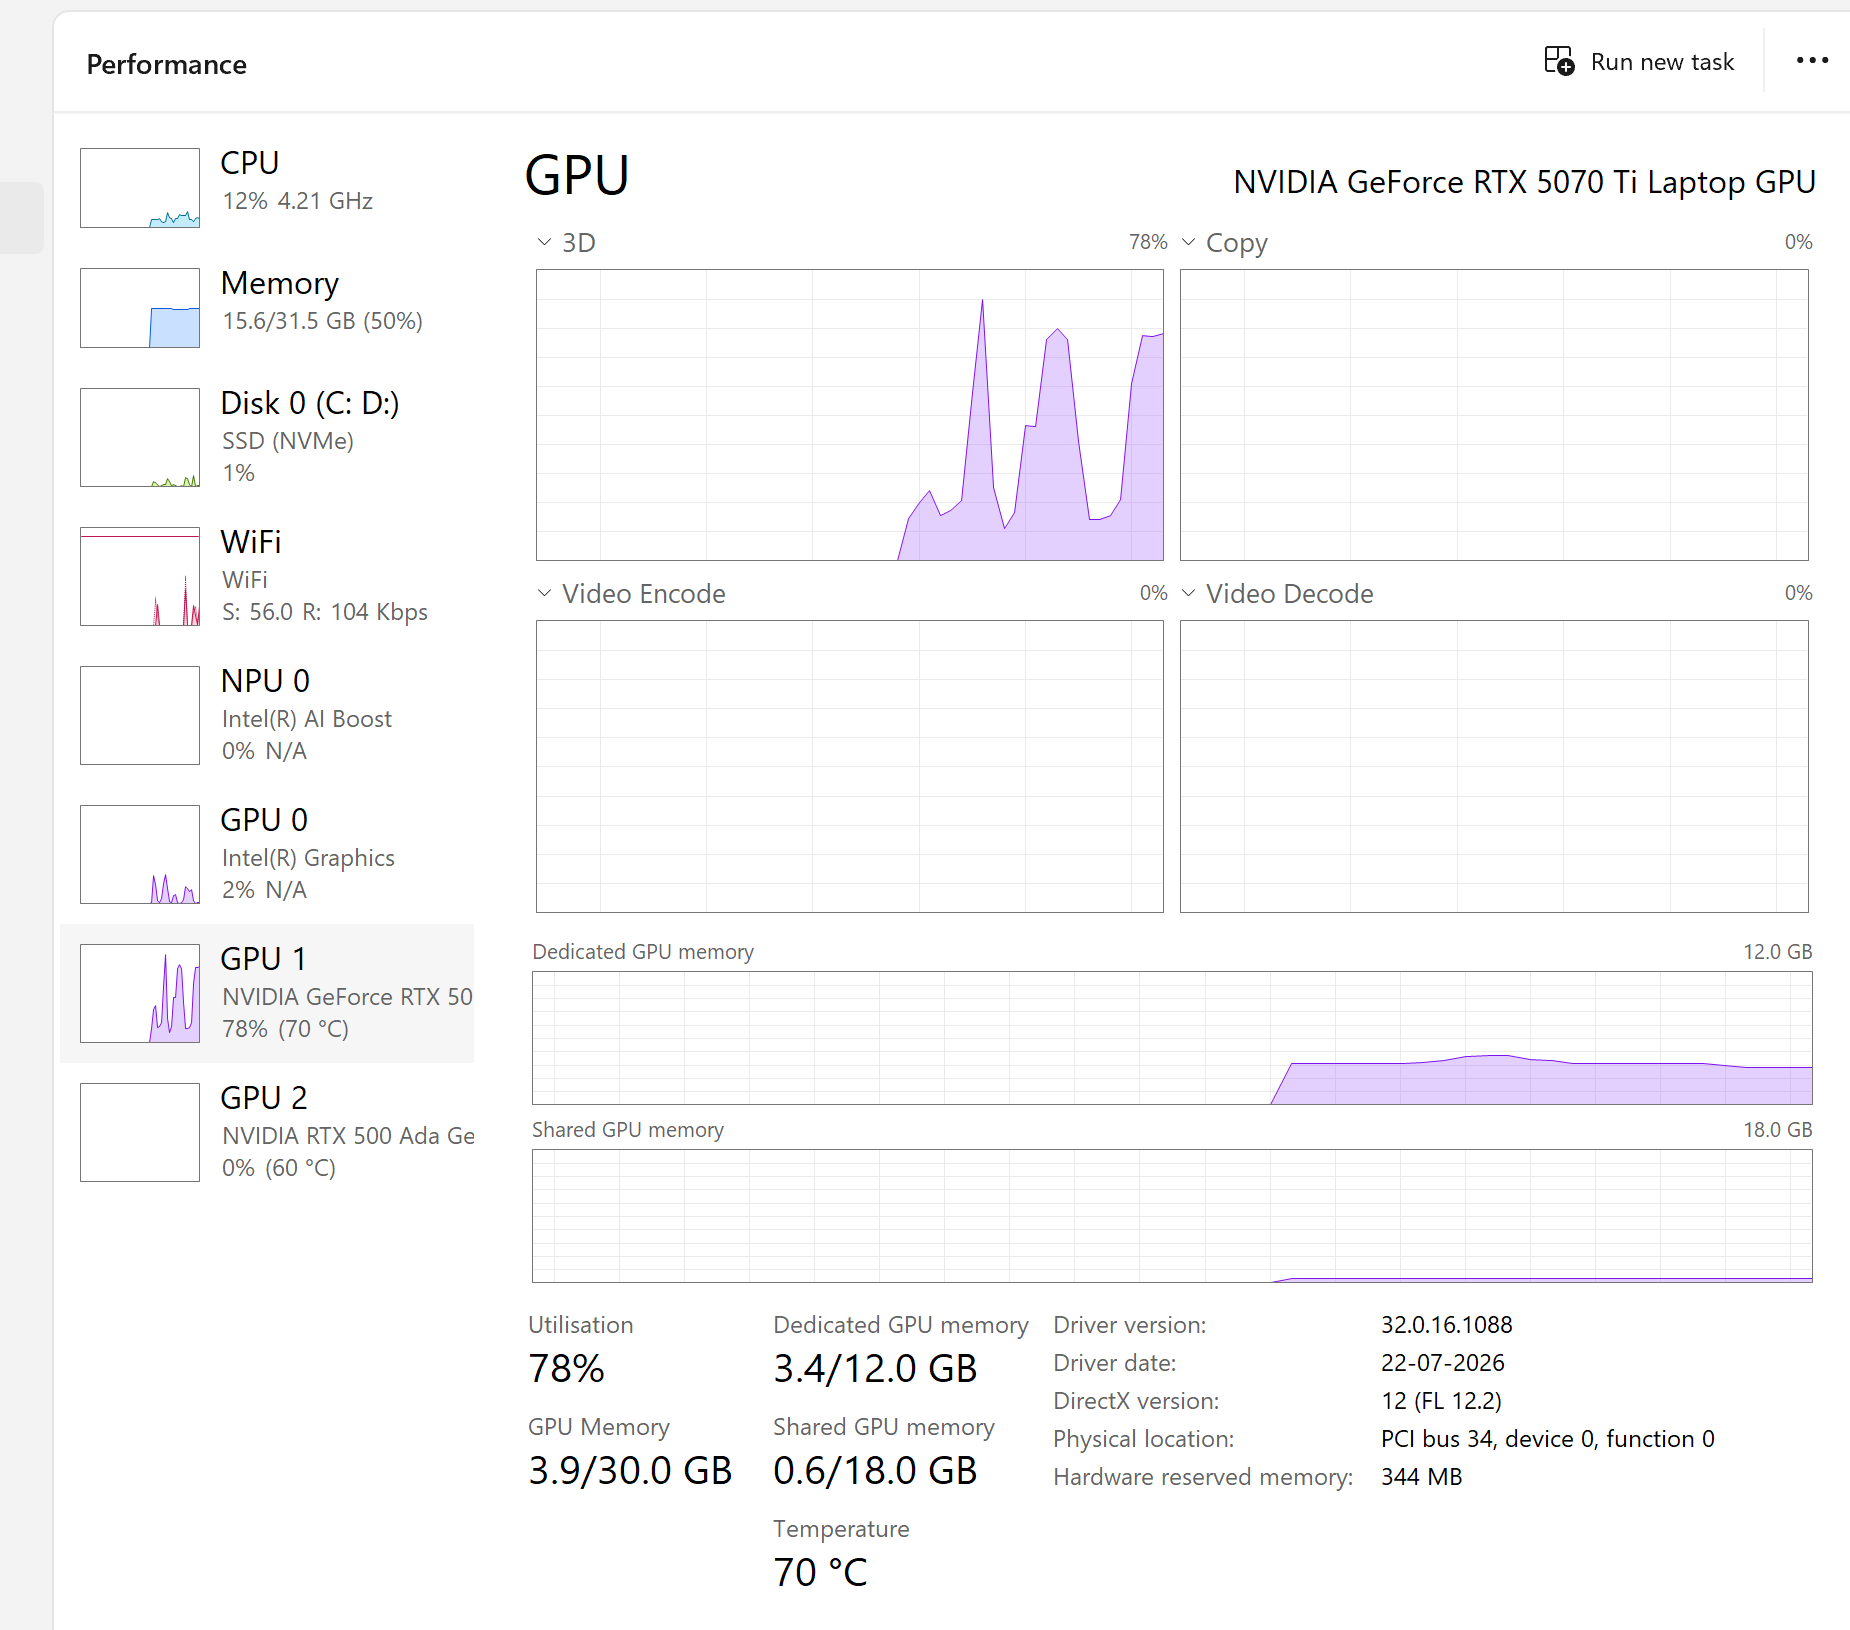Select the CPU usage thumbnail graph
Viewport: 1850px width, 1630px height.
pyautogui.click(x=140, y=188)
